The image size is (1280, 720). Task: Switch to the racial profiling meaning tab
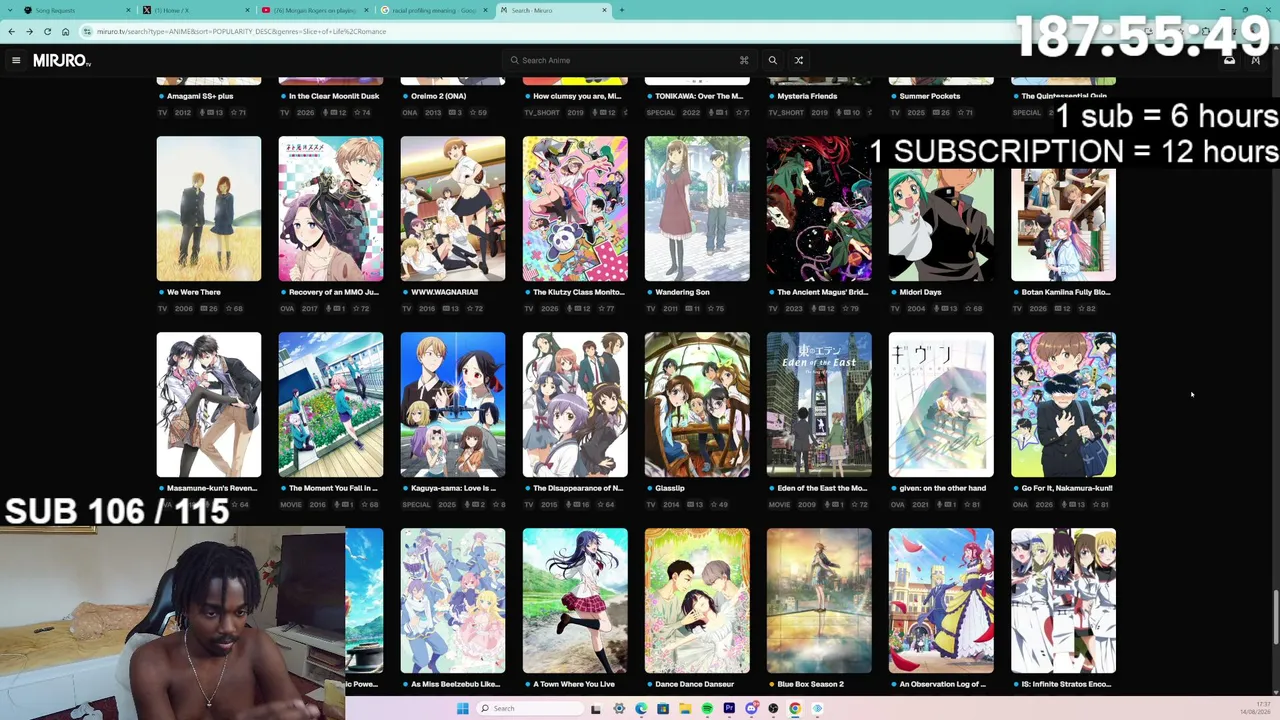(433, 10)
